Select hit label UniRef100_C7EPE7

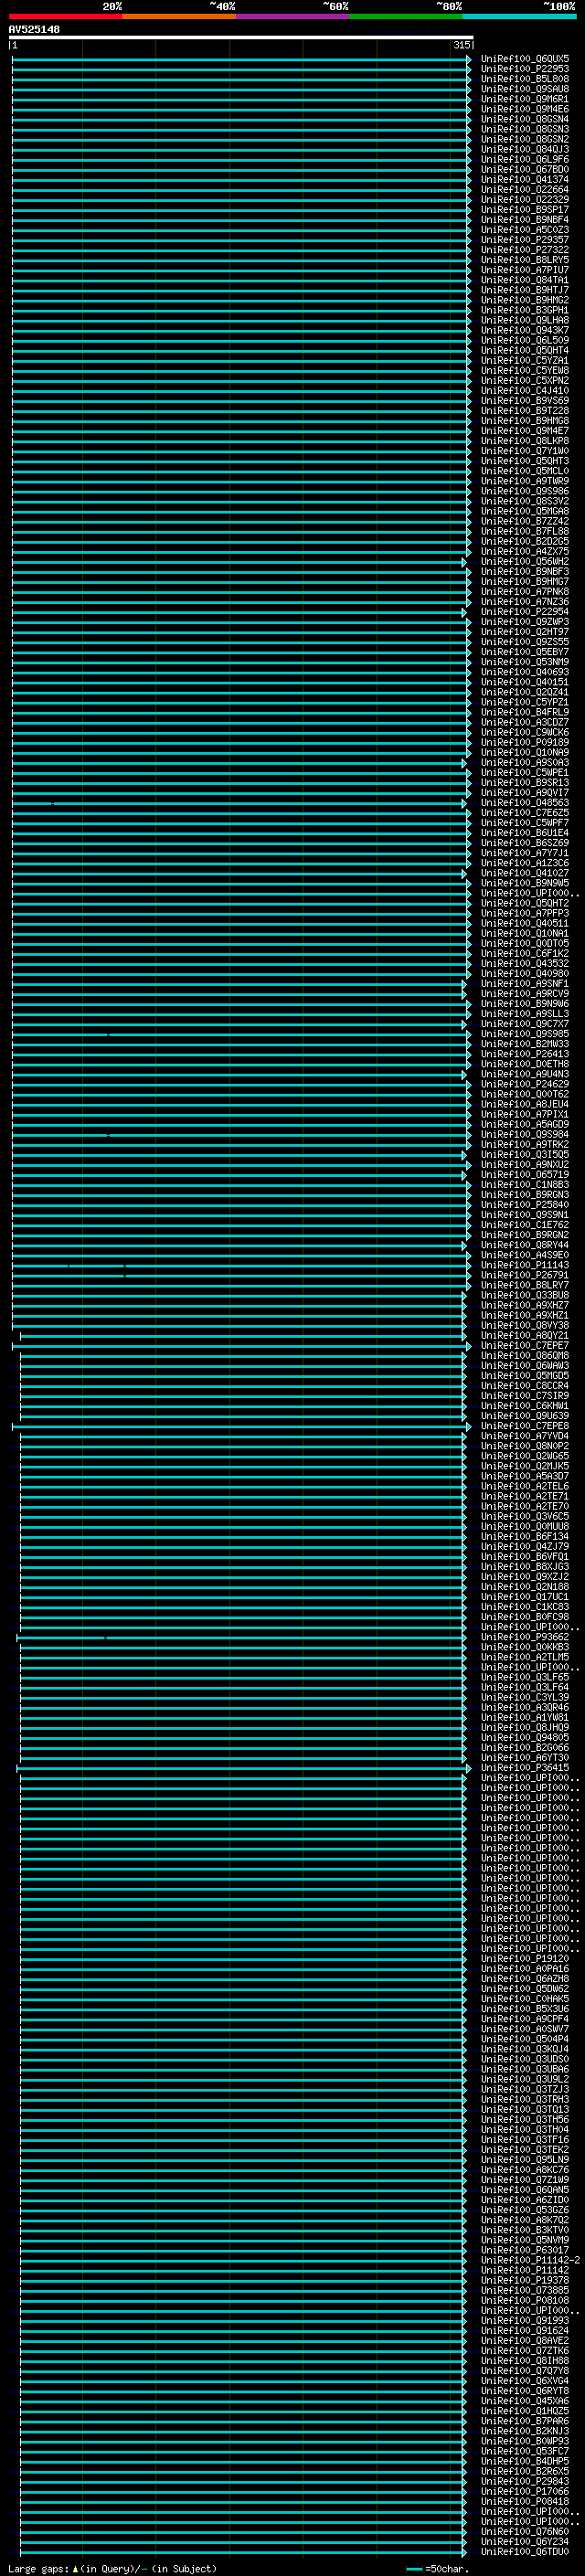[525, 1346]
